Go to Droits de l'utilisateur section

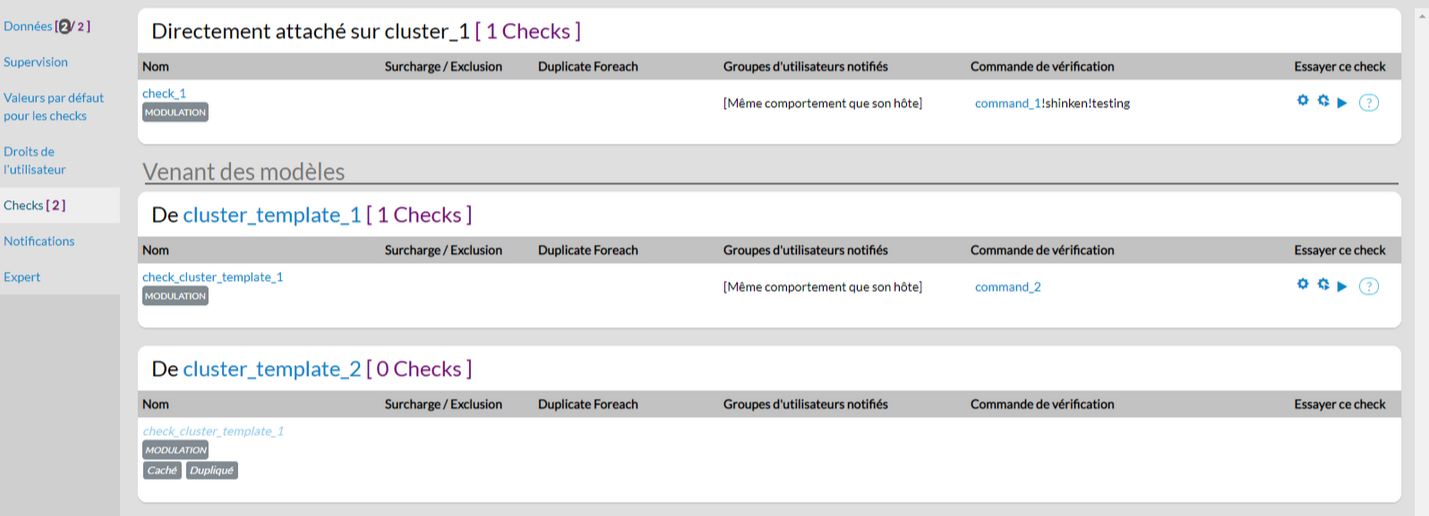35,160
